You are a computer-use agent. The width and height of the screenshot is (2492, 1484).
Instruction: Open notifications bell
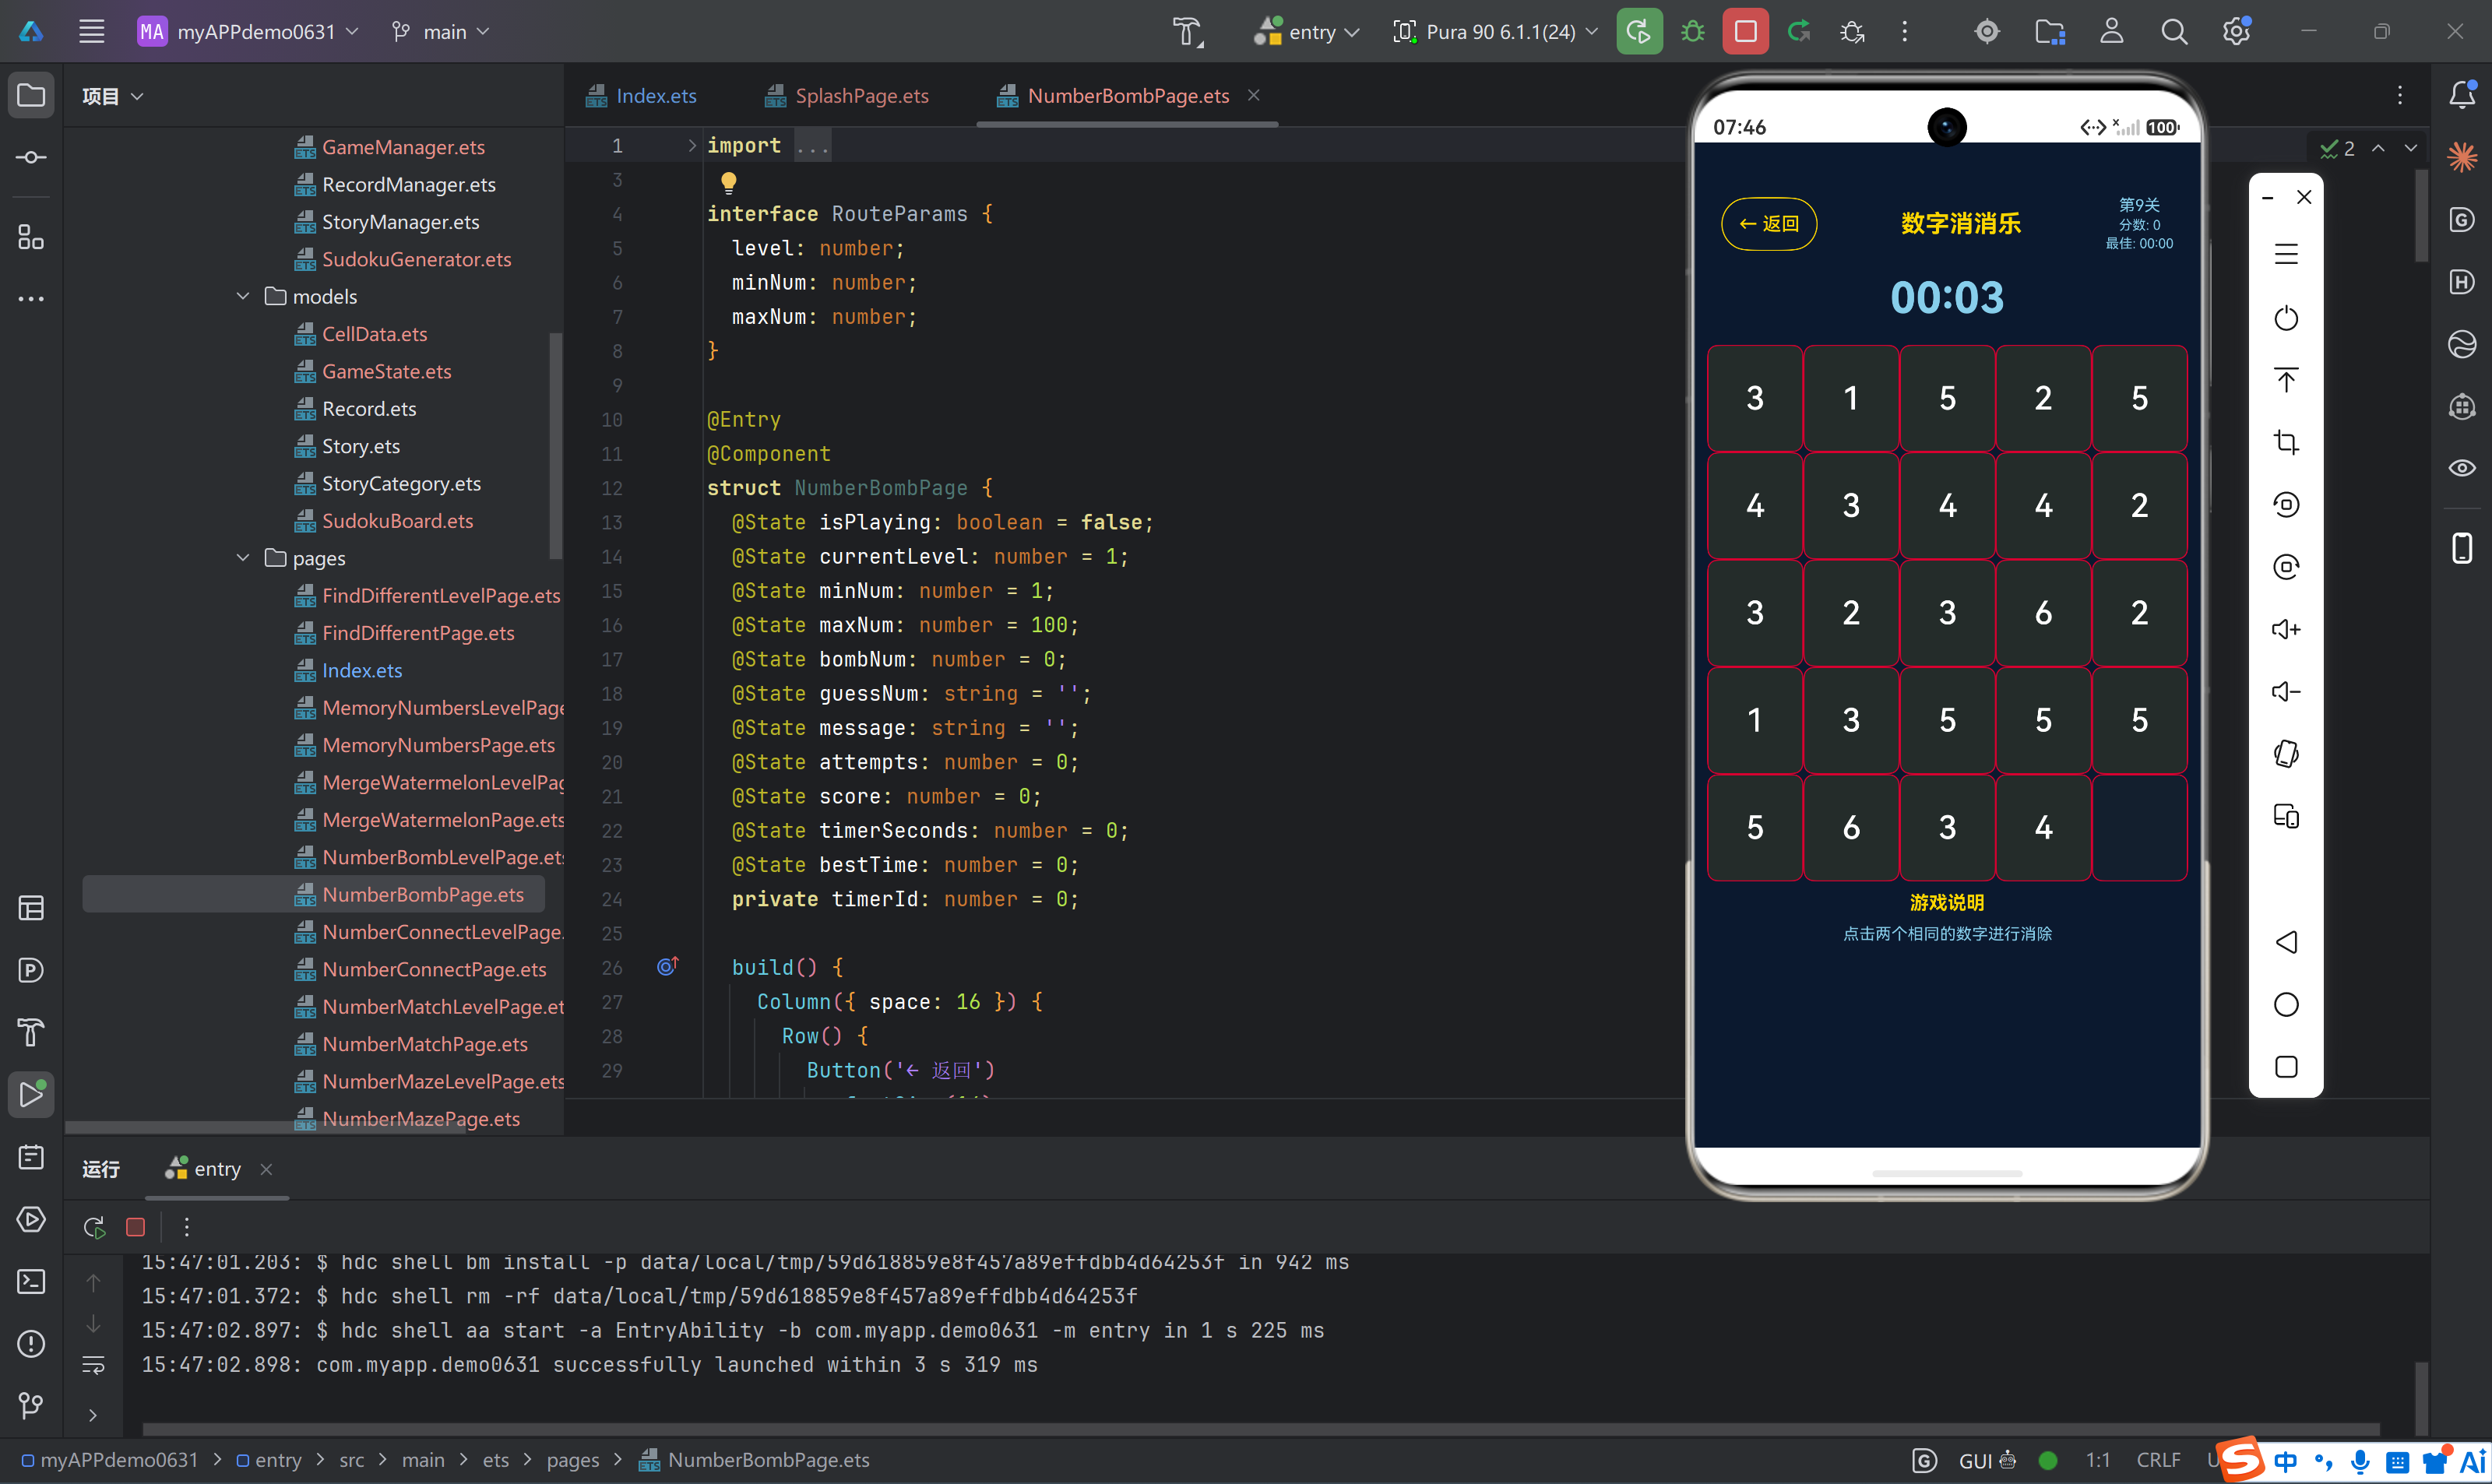pyautogui.click(x=2462, y=95)
